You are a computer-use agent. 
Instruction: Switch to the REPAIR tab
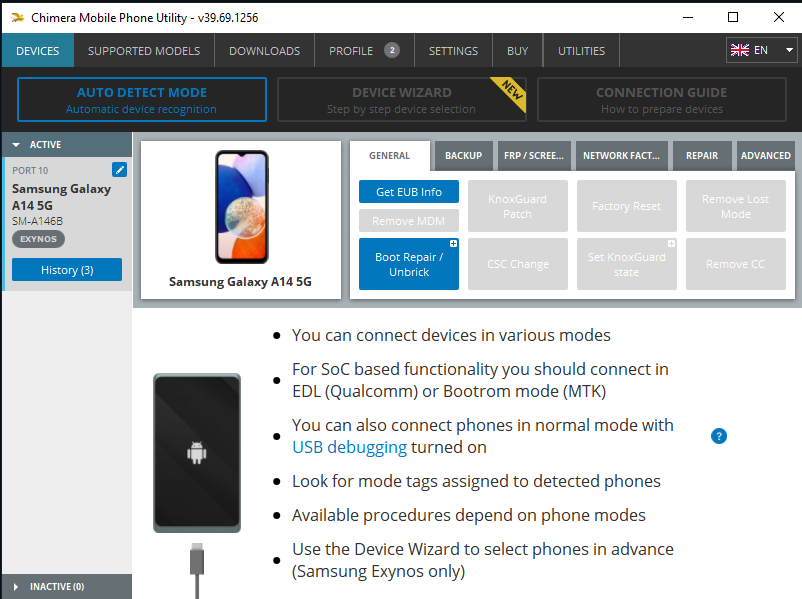pos(702,156)
